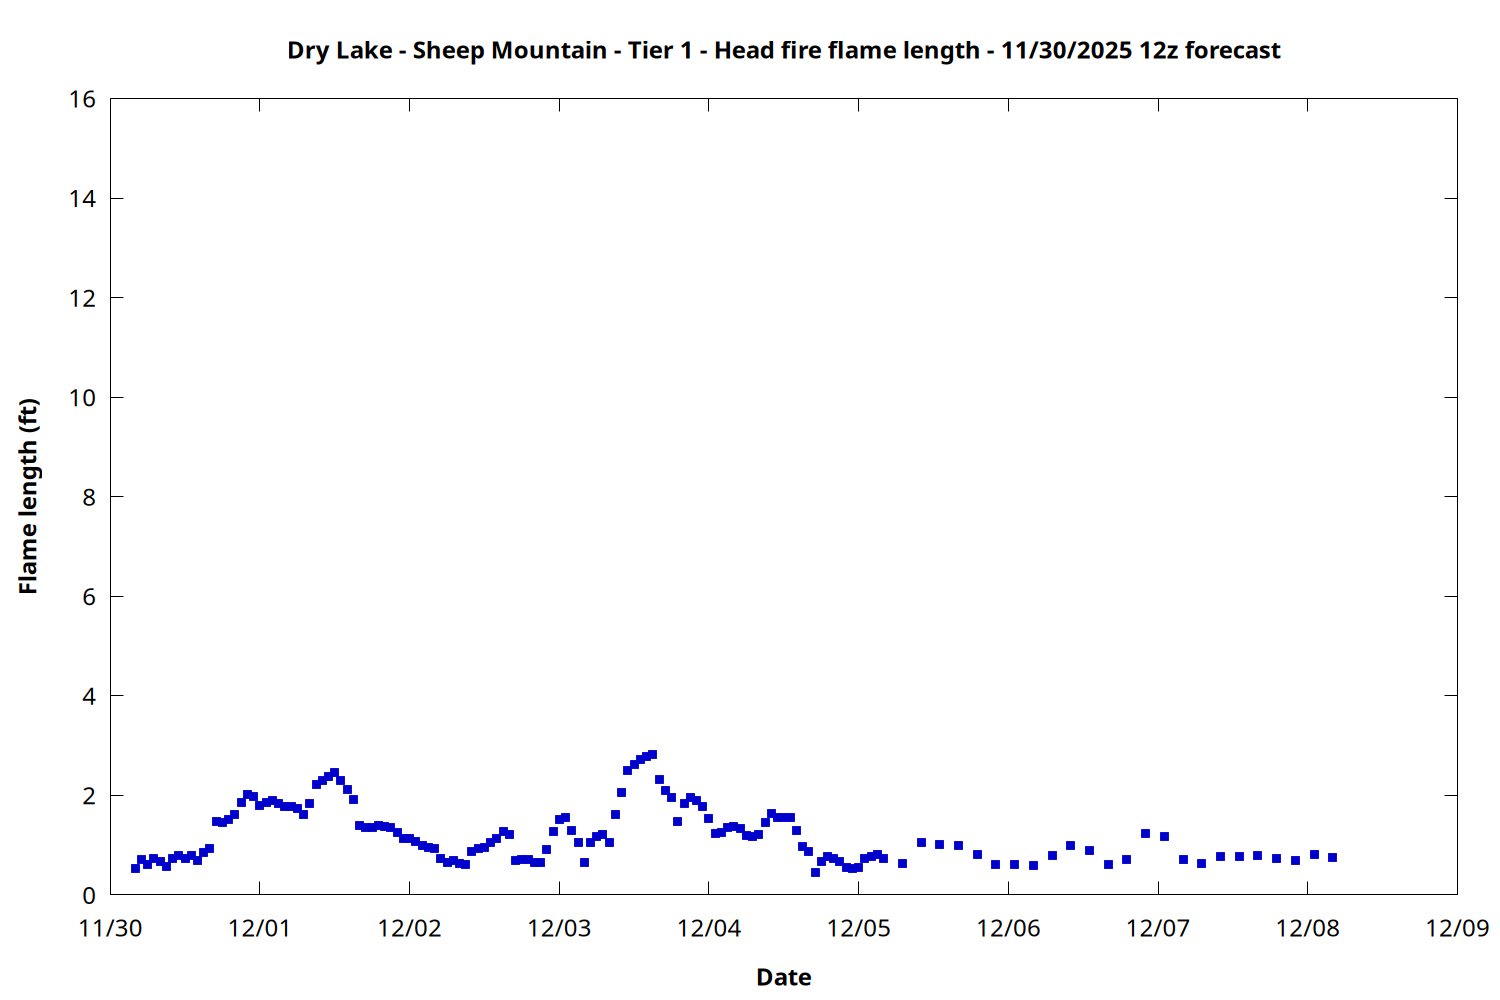1500x1000 pixels.
Task: Select the 14 value on y-axis
Action: point(83,199)
